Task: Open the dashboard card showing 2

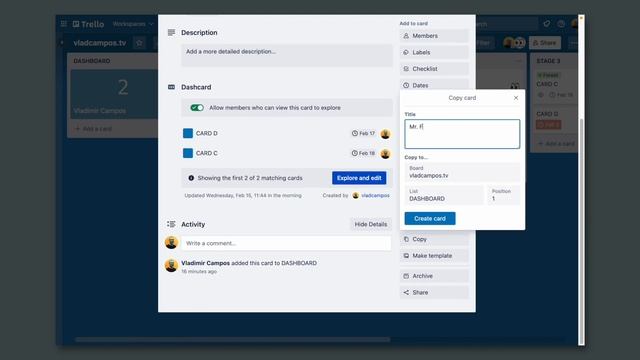Action: 114,94
